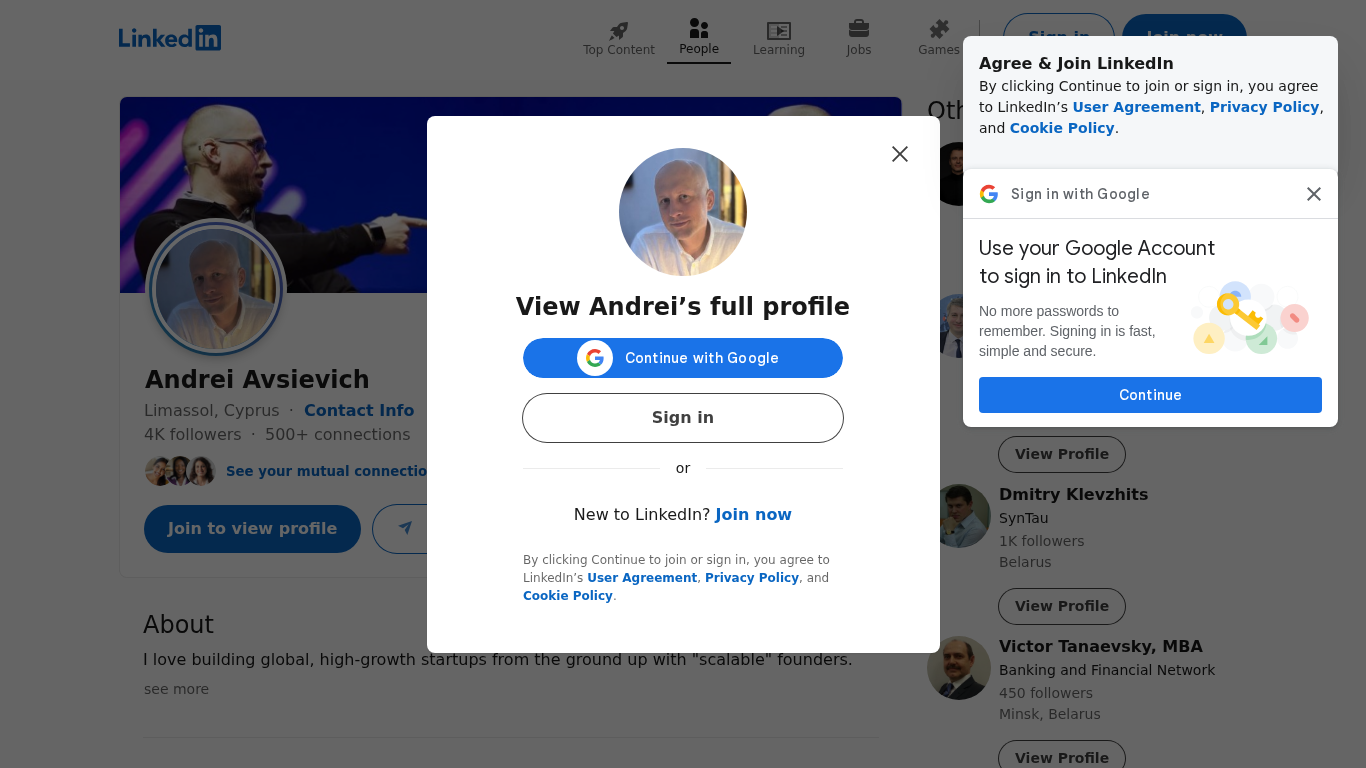The width and height of the screenshot is (1366, 768).
Task: Click Continue with Google button
Action: (x=683, y=358)
